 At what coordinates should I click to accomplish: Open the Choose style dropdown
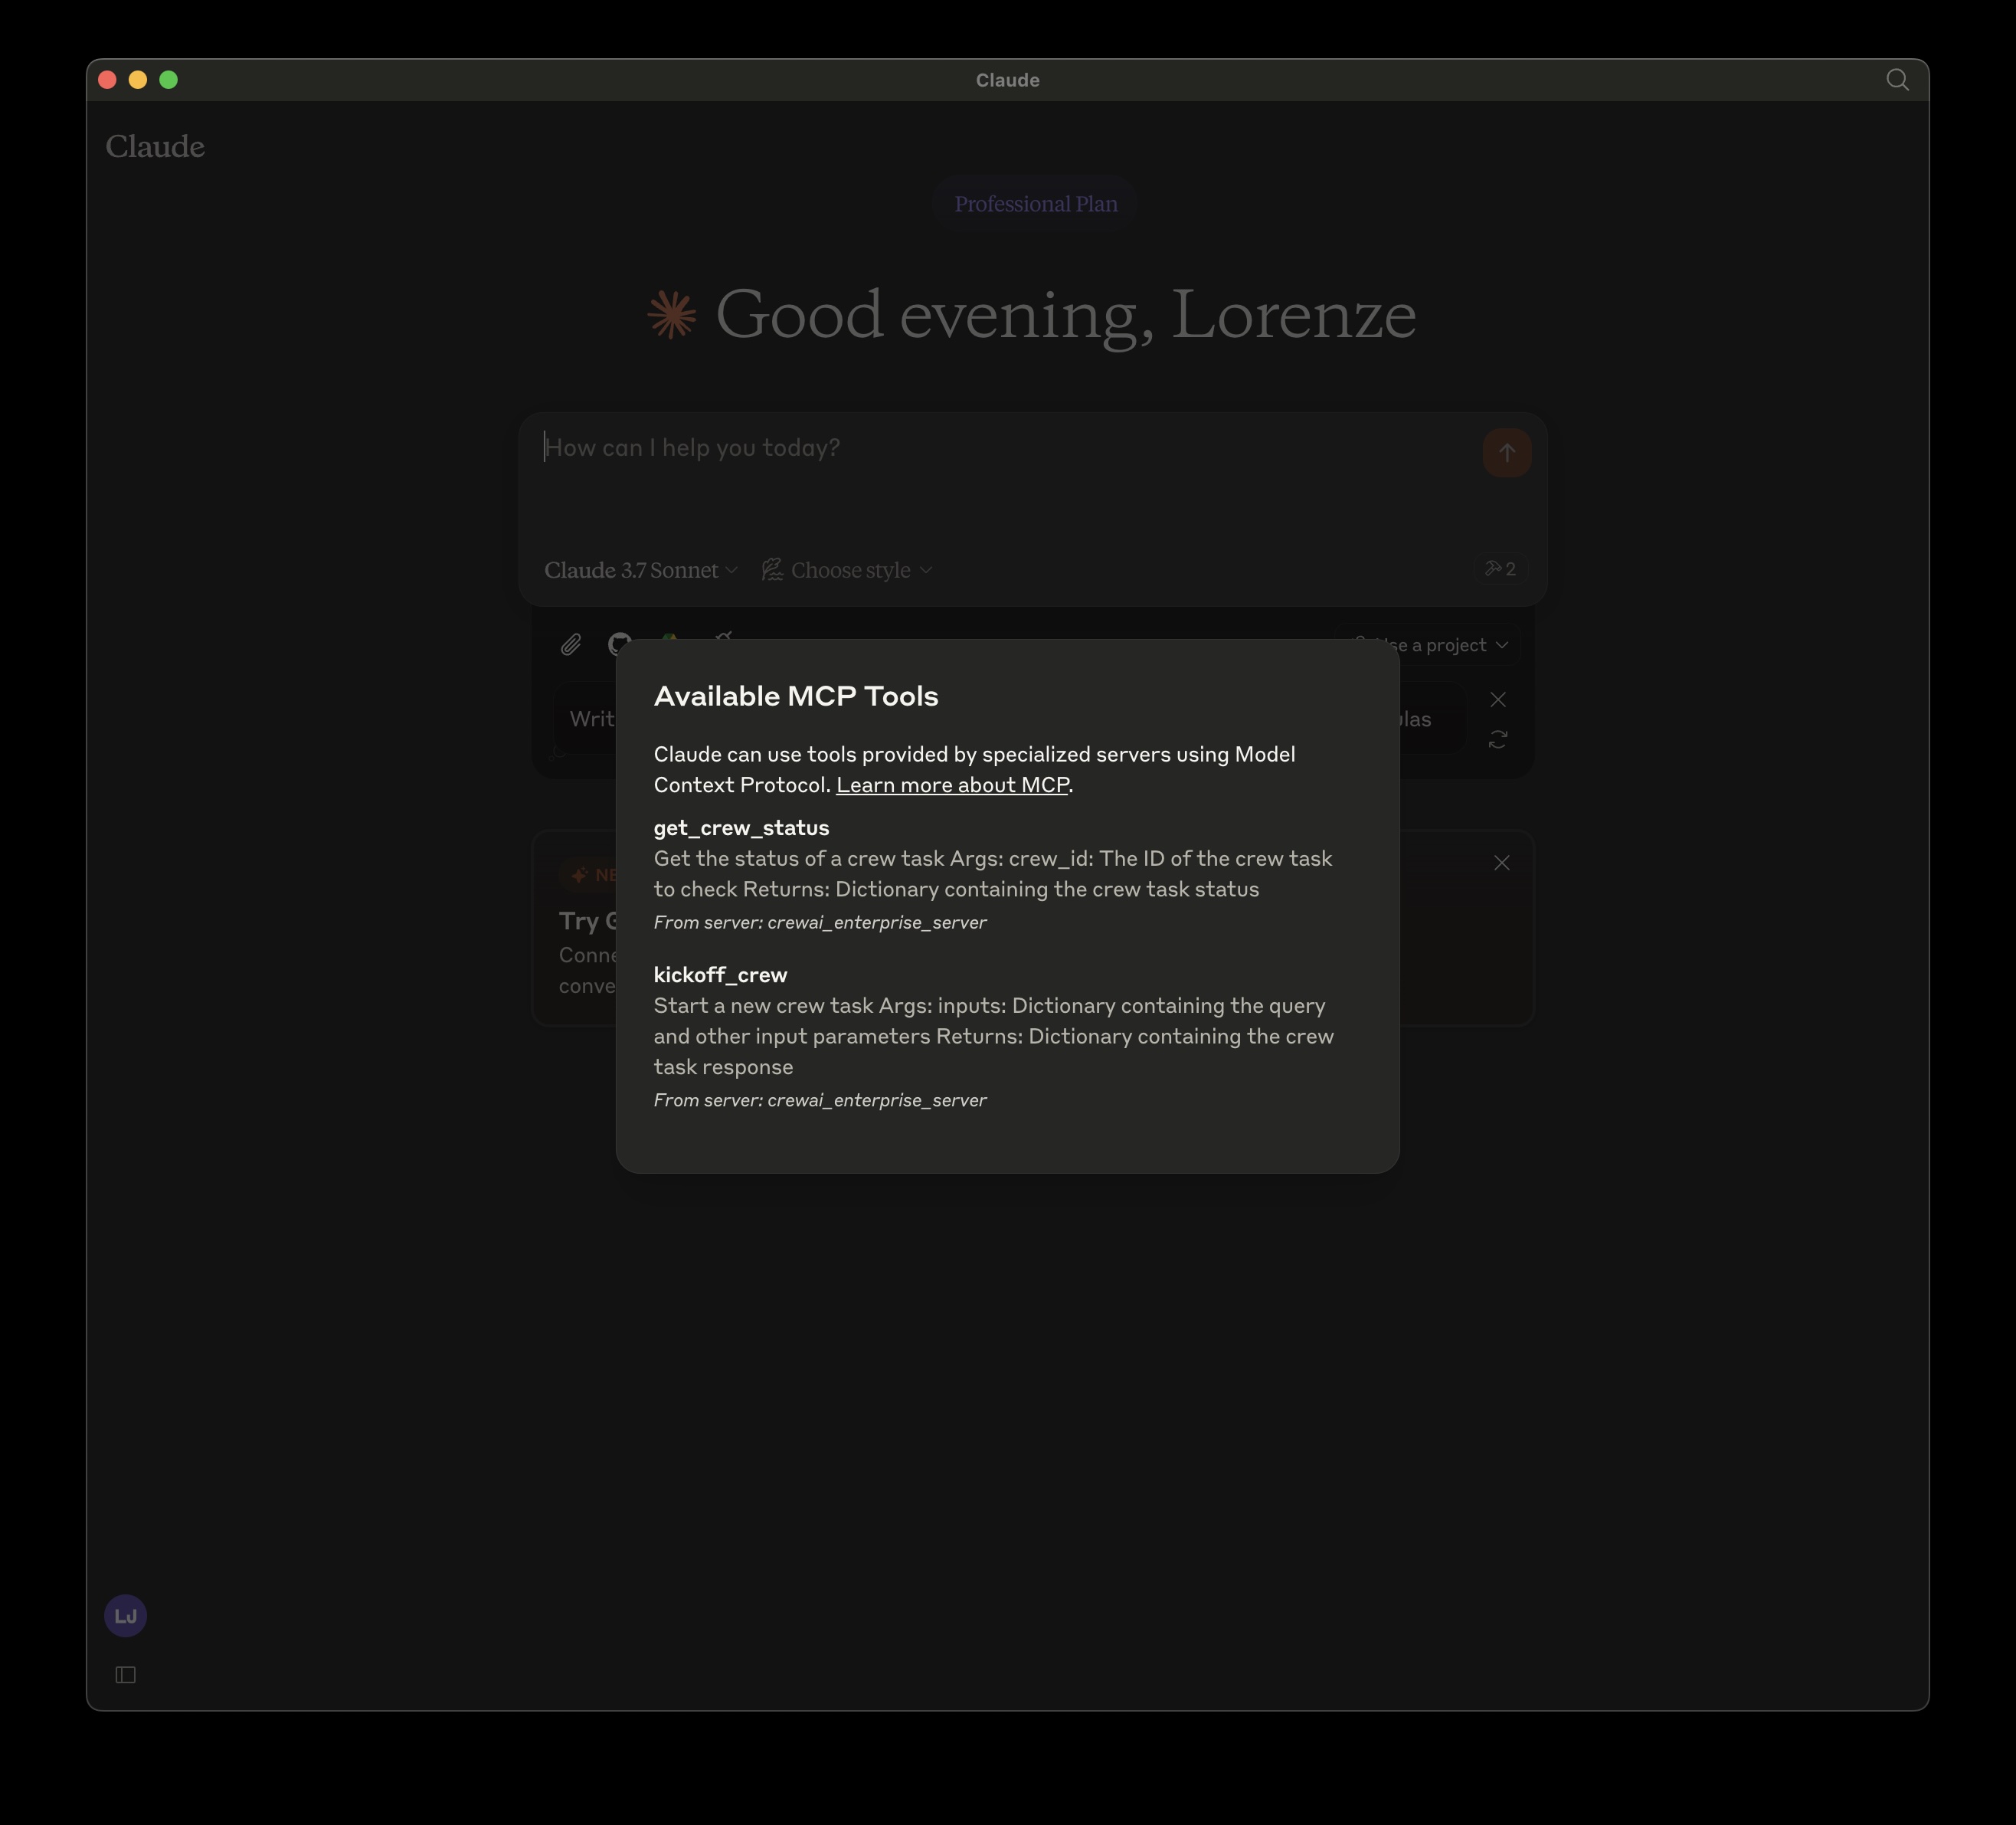click(848, 570)
